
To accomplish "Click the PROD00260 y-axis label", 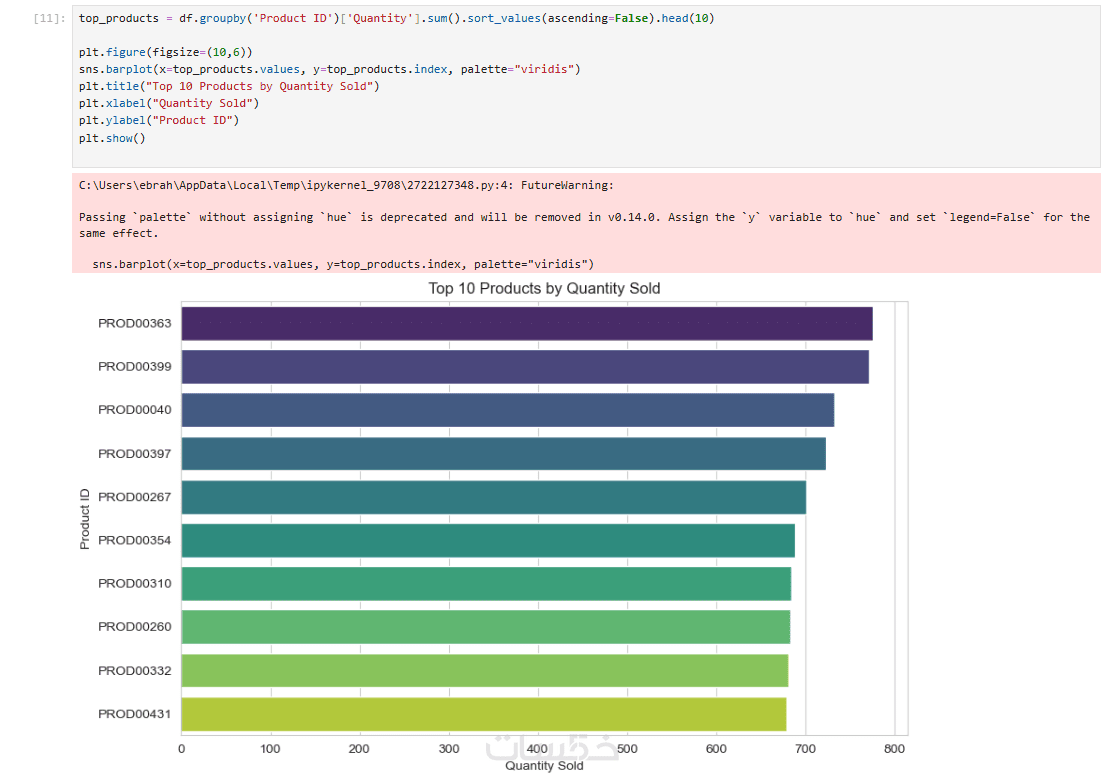I will [x=134, y=627].
